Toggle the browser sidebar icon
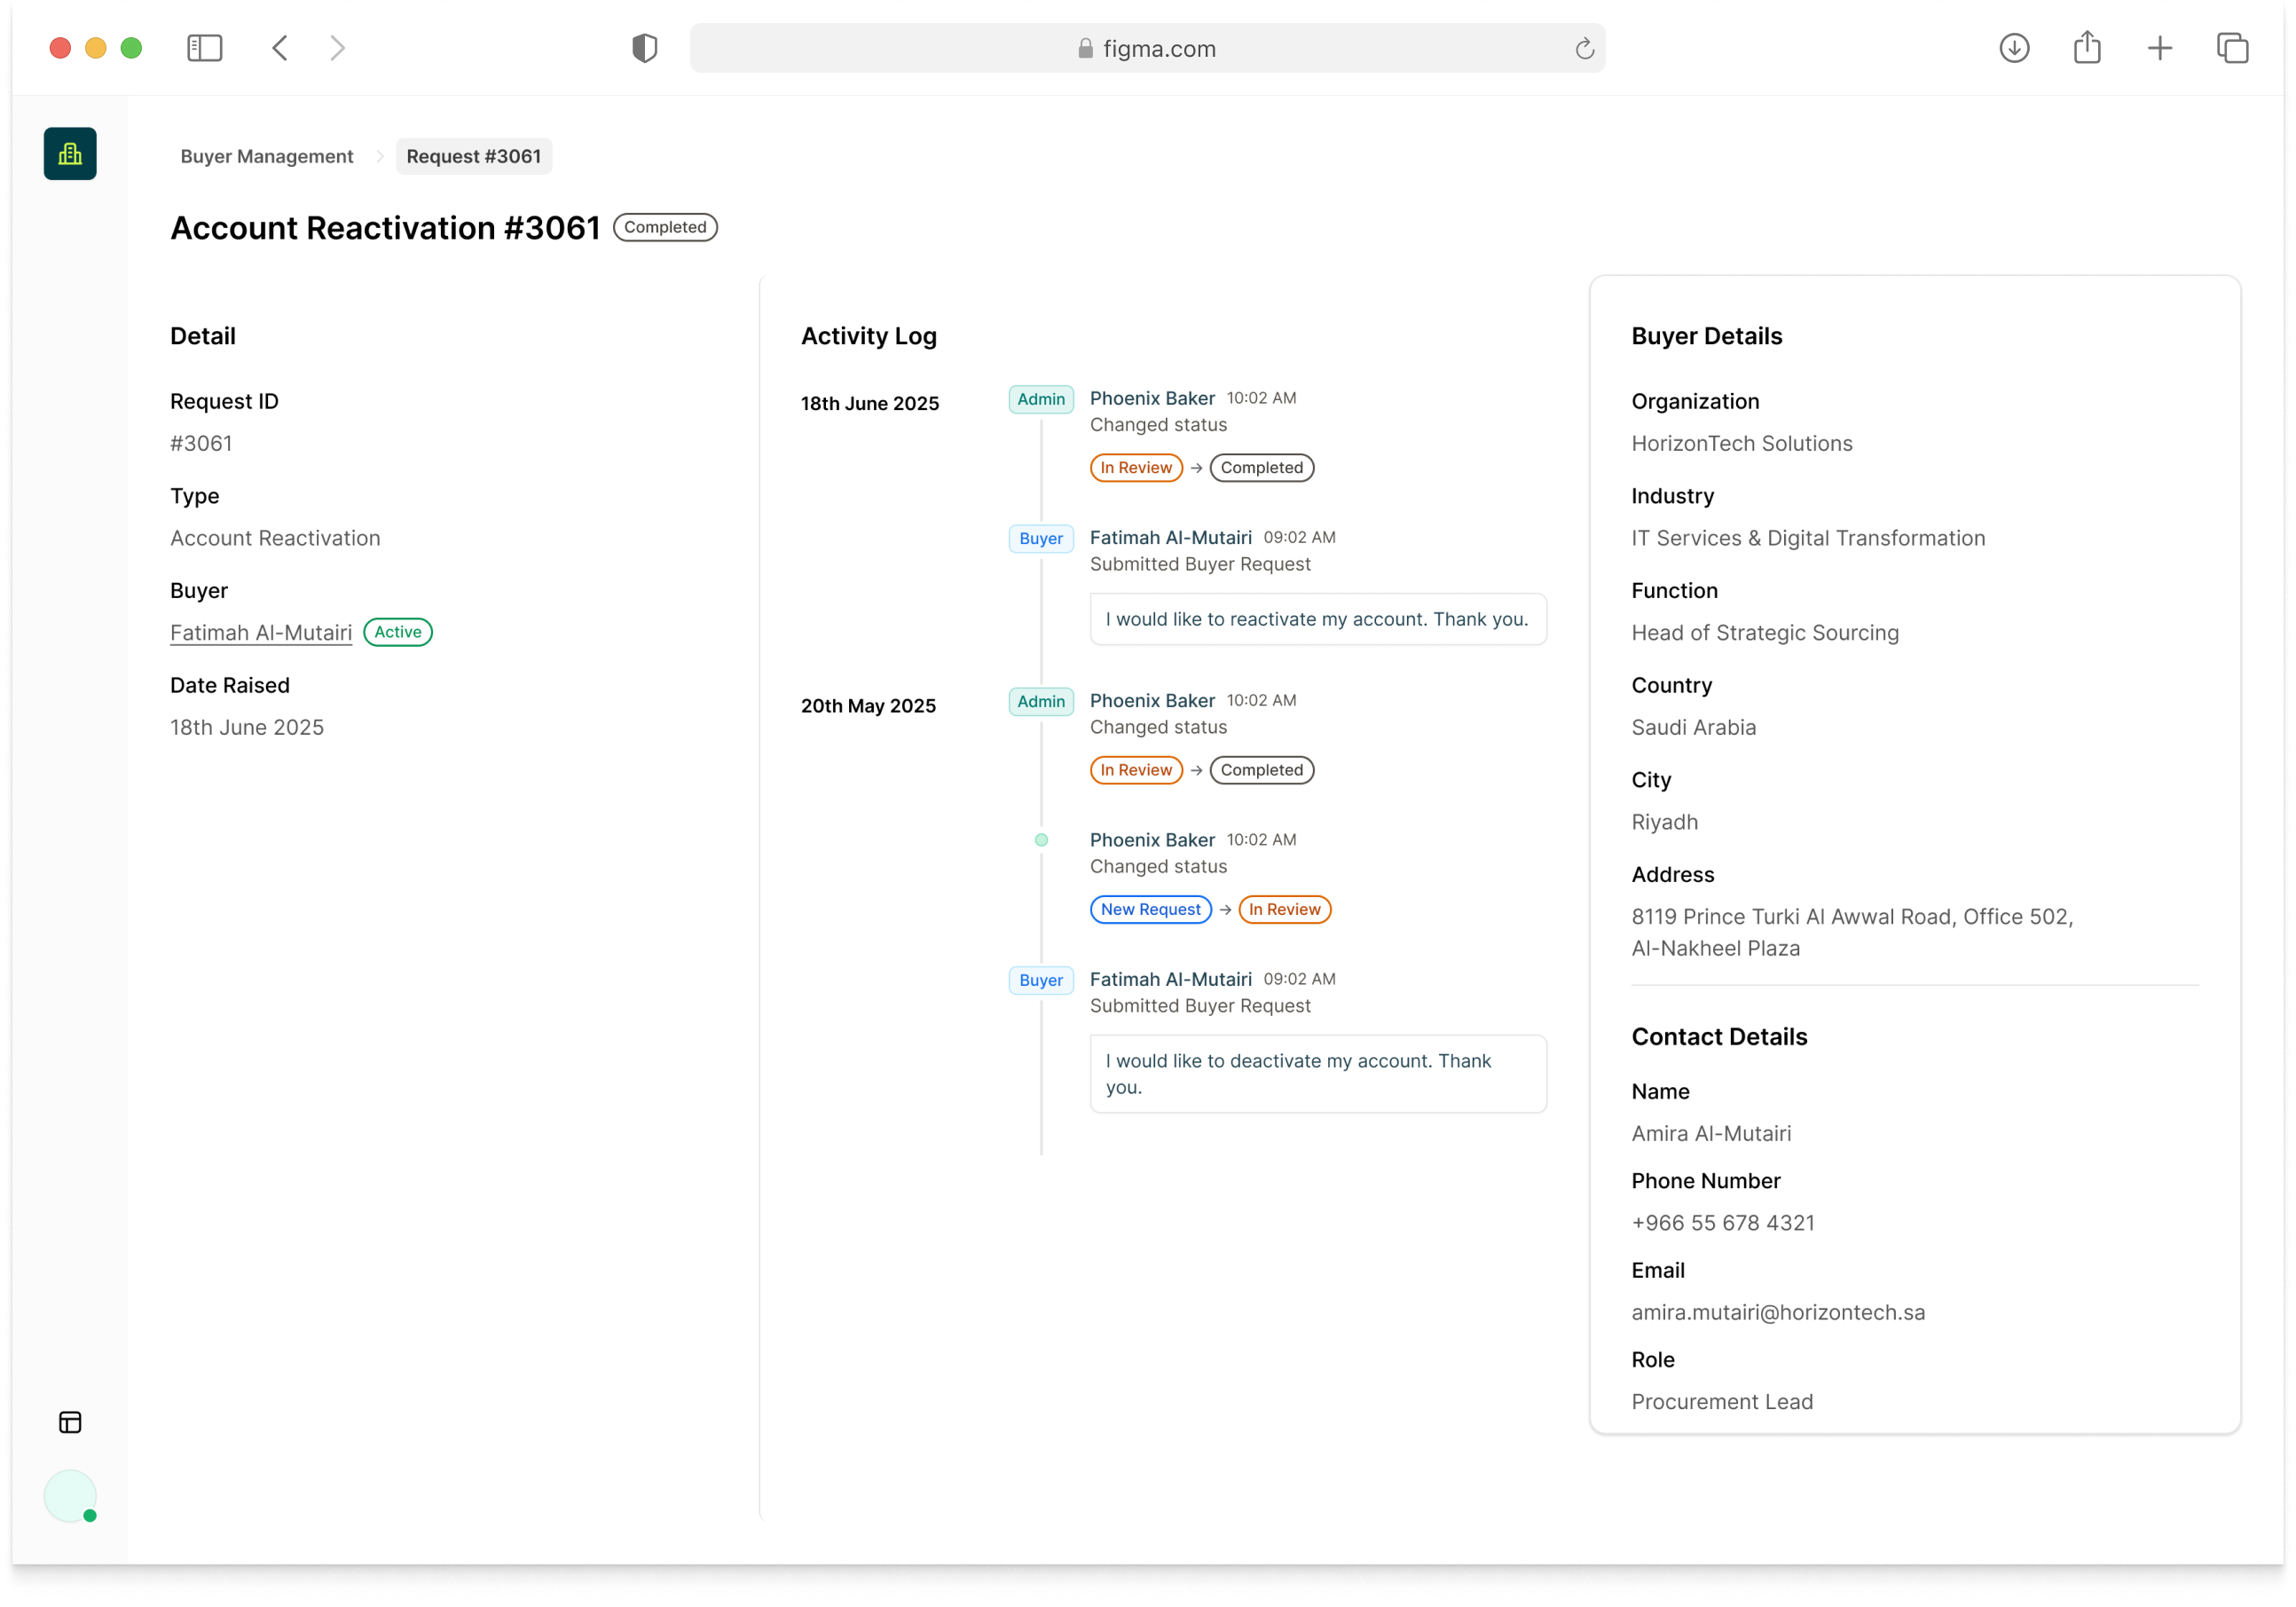Screen dimensions: 2296x1607 (x=204, y=47)
